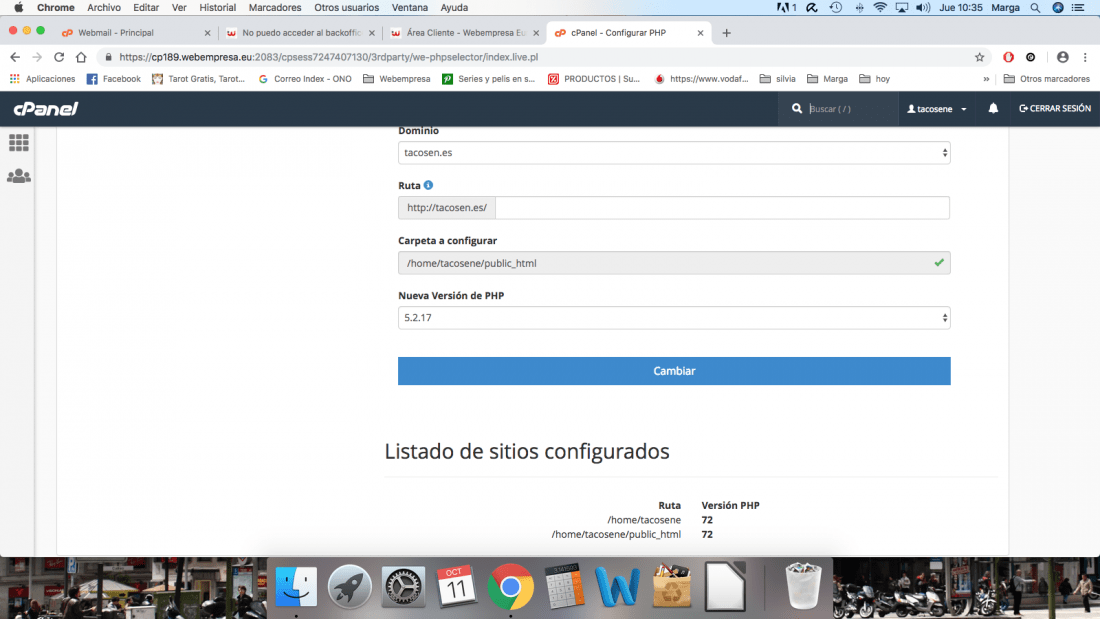Image resolution: width=1100 pixels, height=619 pixels.
Task: Open the Marga bookmarks folder
Action: point(827,79)
